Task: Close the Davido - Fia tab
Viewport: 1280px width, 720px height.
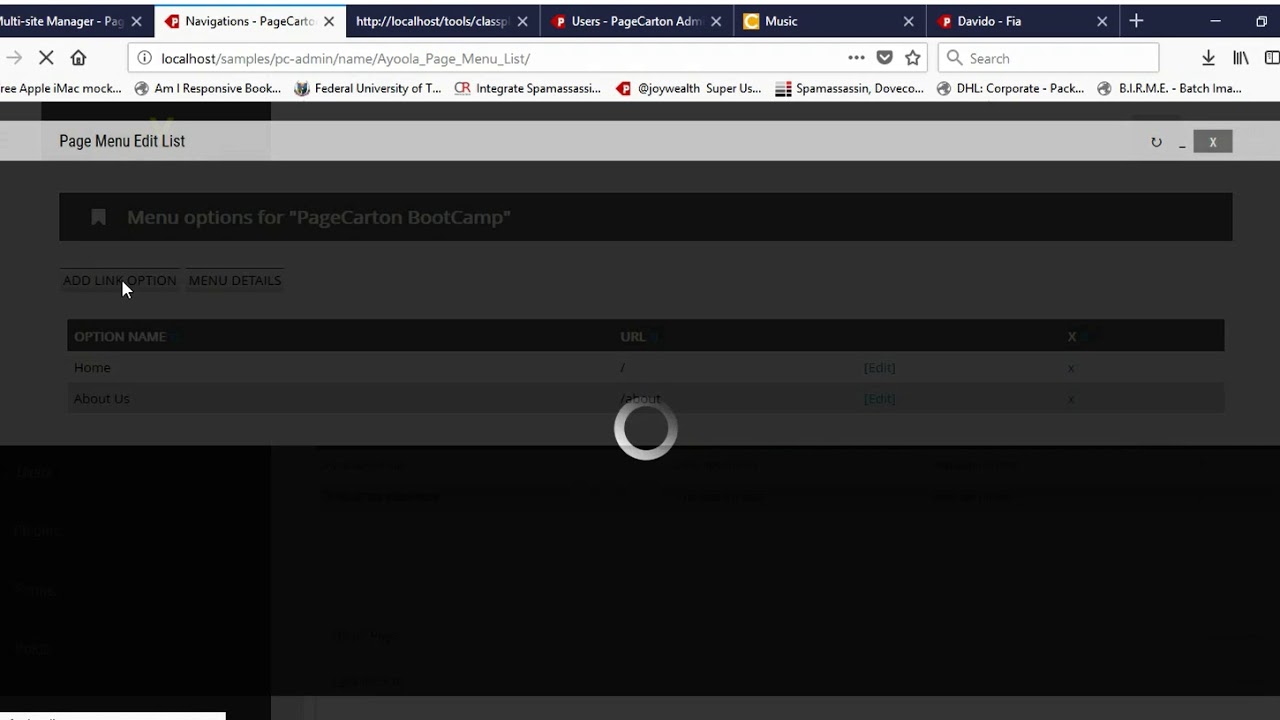Action: 1102,21
